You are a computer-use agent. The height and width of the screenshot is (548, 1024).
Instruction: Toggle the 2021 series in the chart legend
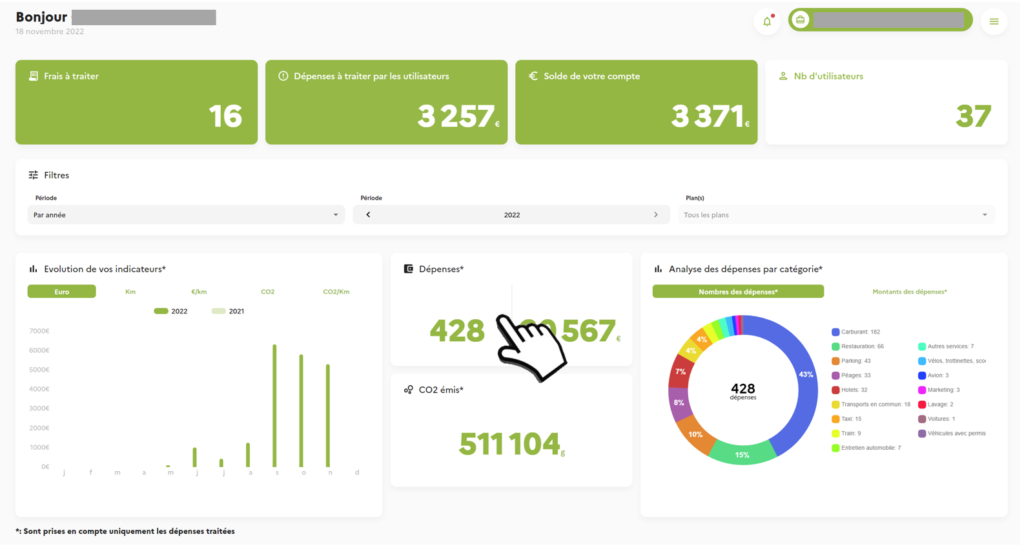click(228, 312)
